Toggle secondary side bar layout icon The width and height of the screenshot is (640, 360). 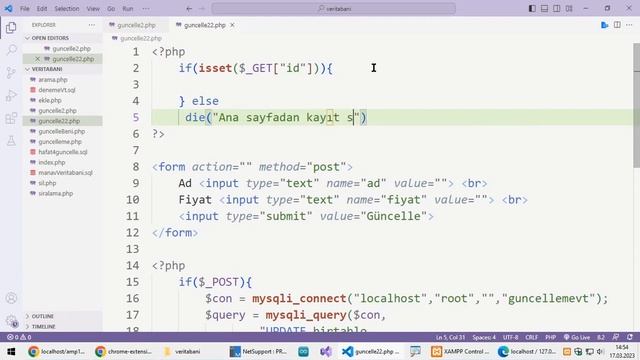[557, 9]
